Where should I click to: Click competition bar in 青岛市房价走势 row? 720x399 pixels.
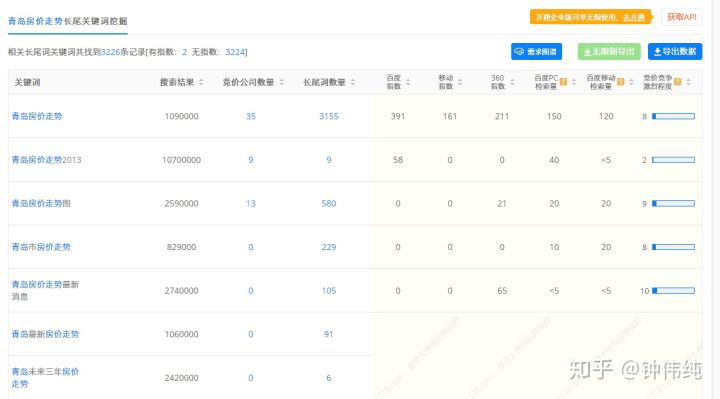click(673, 247)
